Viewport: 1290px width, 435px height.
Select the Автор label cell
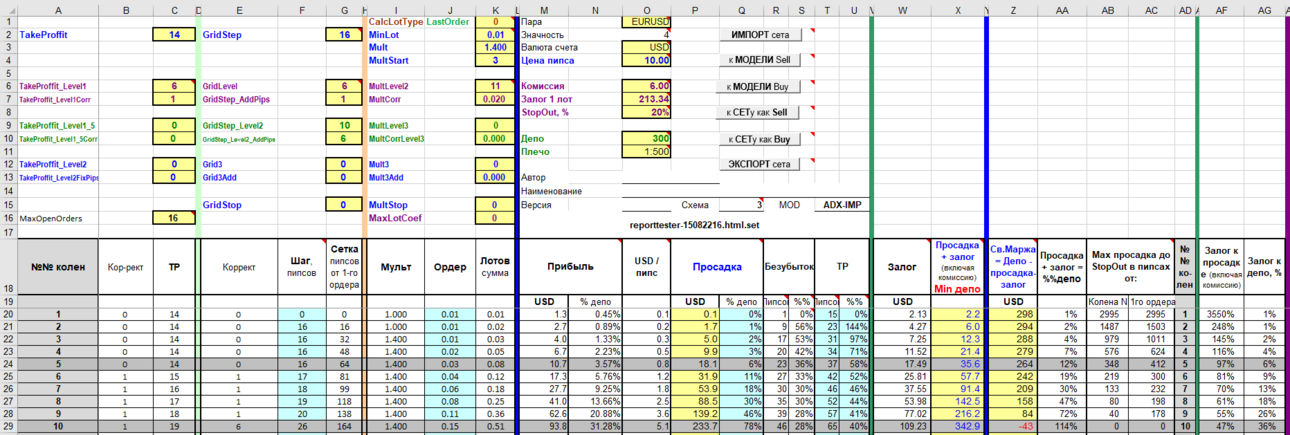pos(545,178)
